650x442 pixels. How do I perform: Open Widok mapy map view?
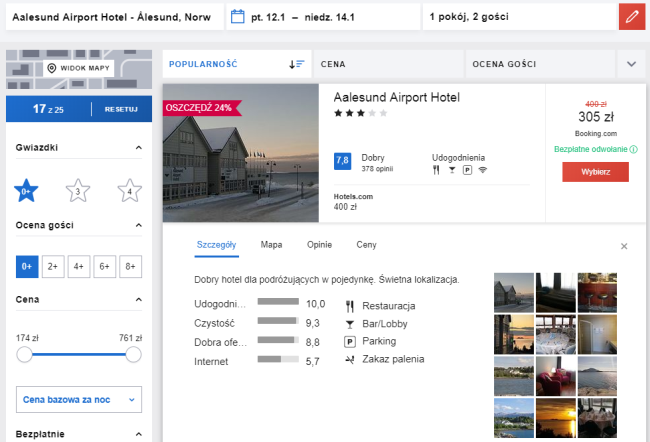[x=79, y=68]
